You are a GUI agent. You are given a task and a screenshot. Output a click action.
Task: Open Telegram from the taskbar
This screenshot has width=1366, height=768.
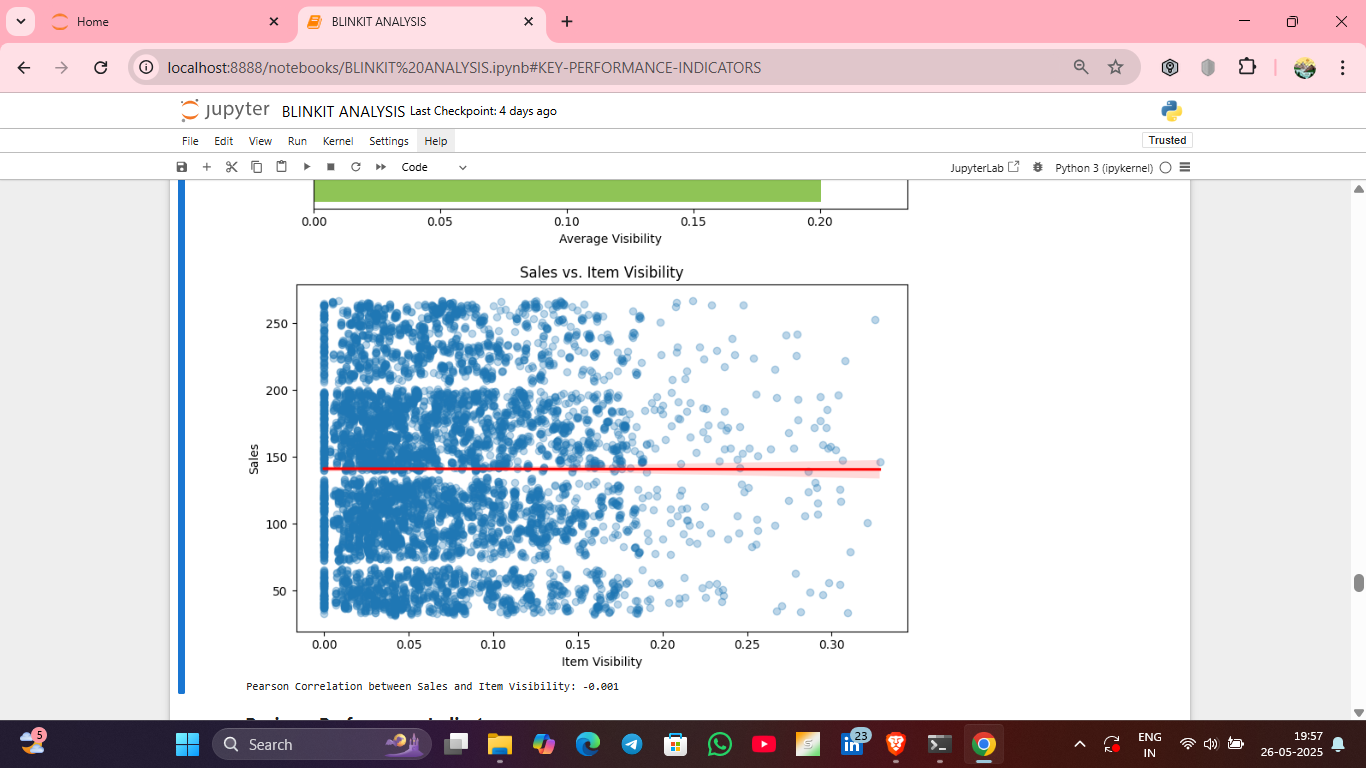[631, 744]
